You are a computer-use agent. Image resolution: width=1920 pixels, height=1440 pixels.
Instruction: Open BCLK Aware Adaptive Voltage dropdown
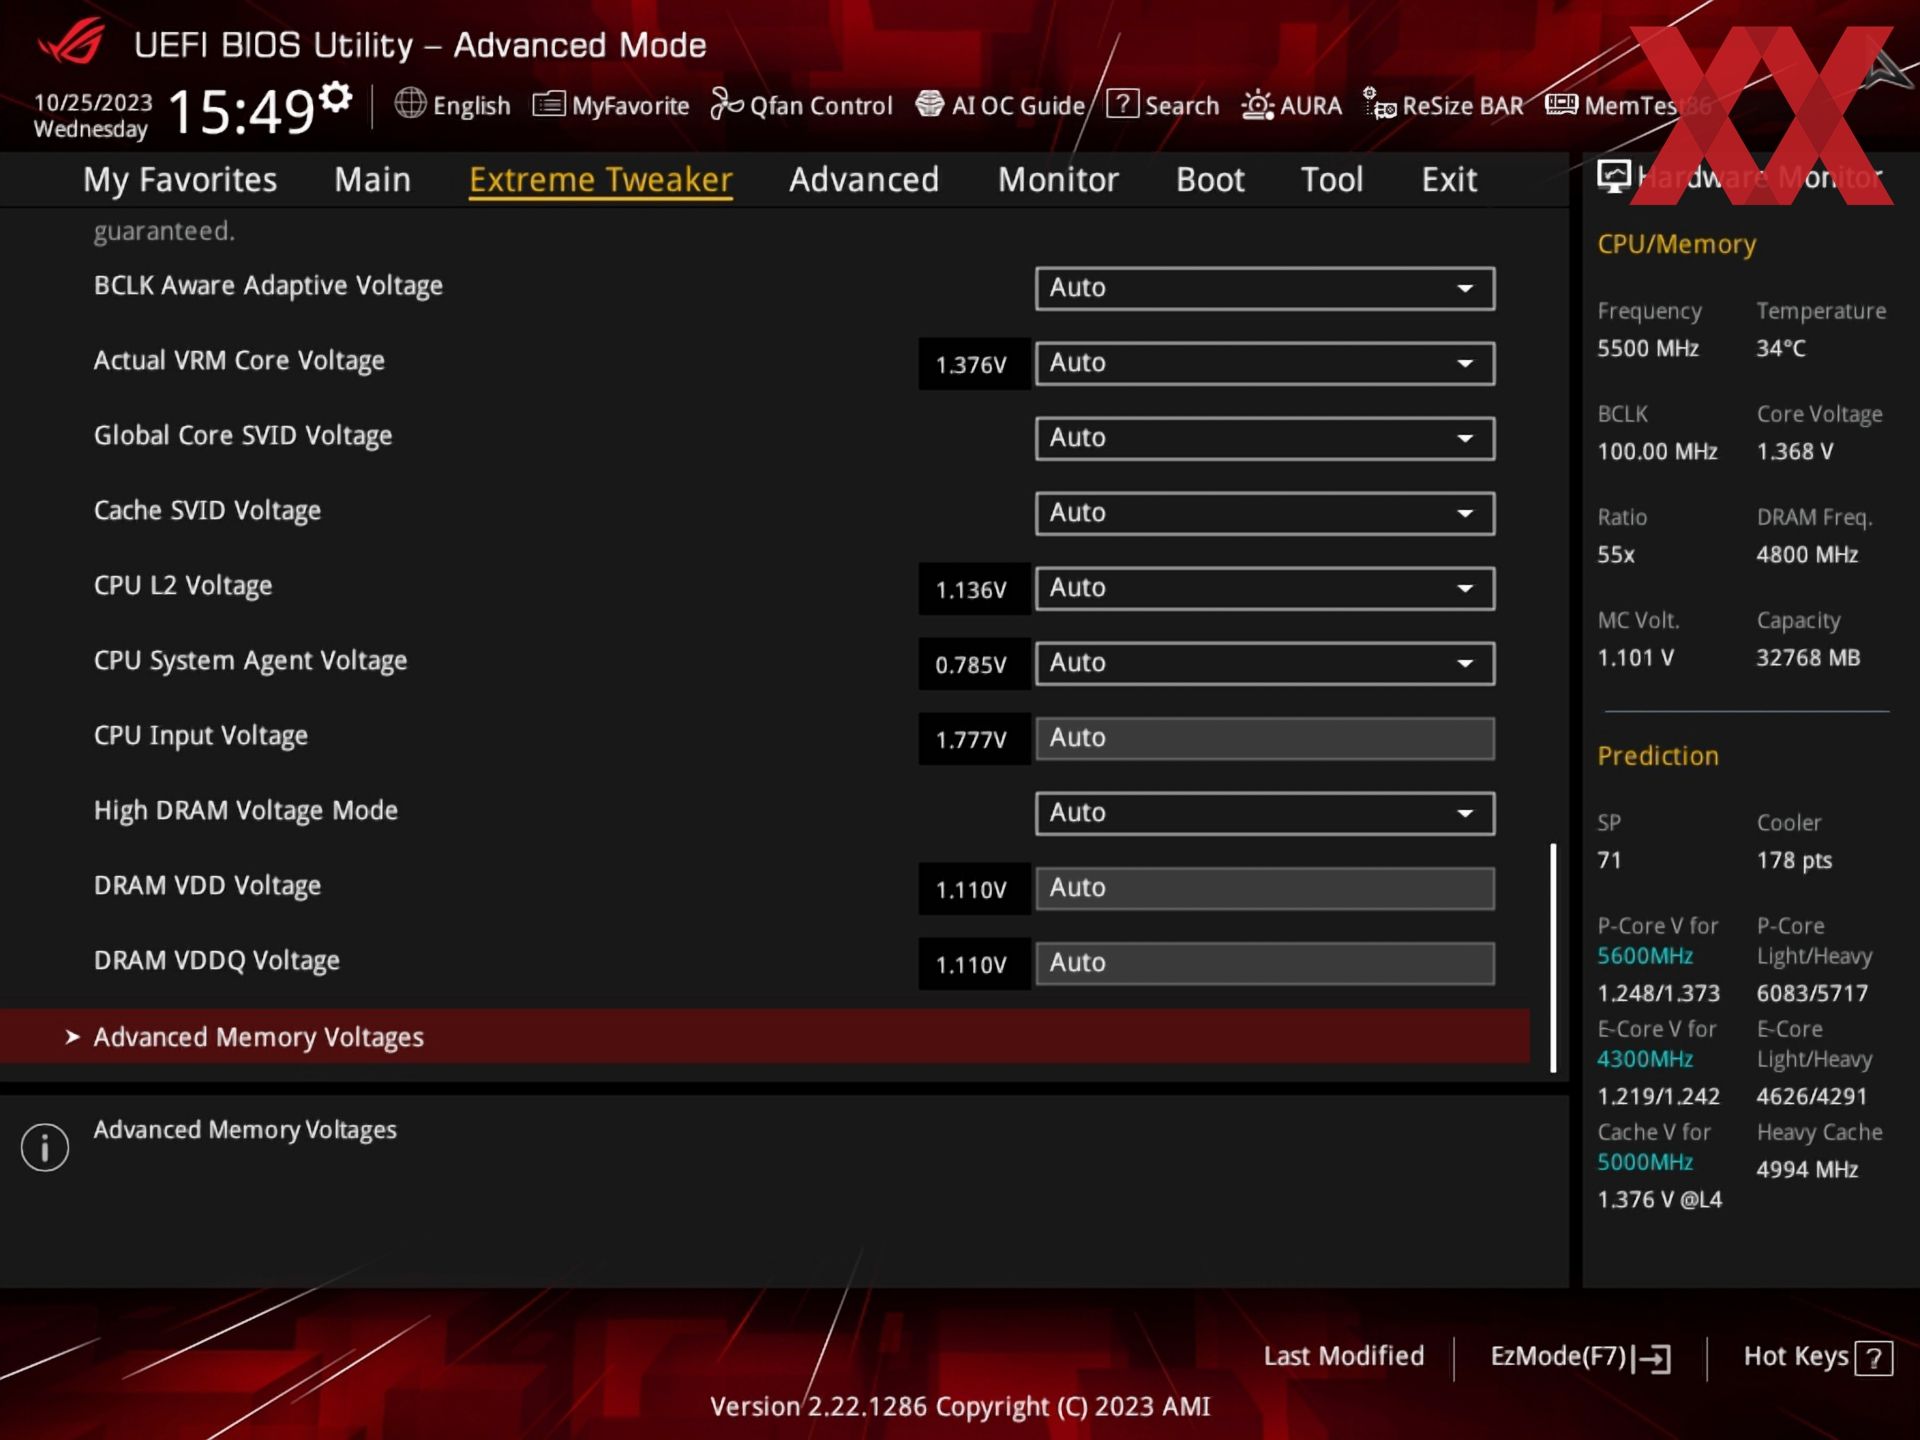tap(1265, 288)
